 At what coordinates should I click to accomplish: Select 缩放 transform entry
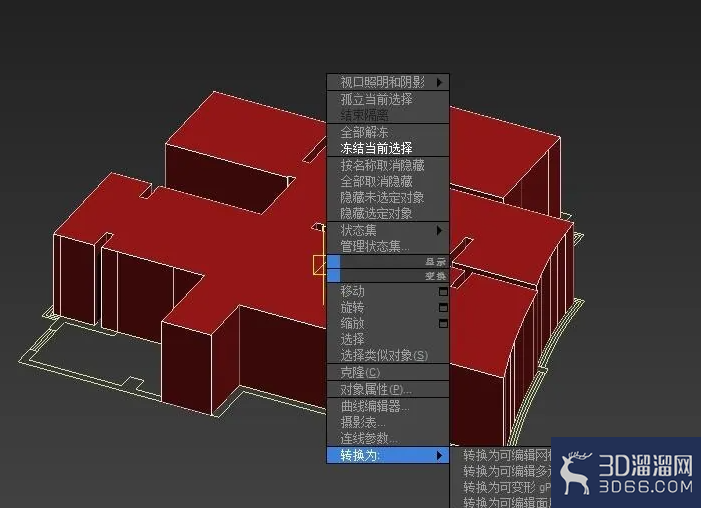pos(388,323)
